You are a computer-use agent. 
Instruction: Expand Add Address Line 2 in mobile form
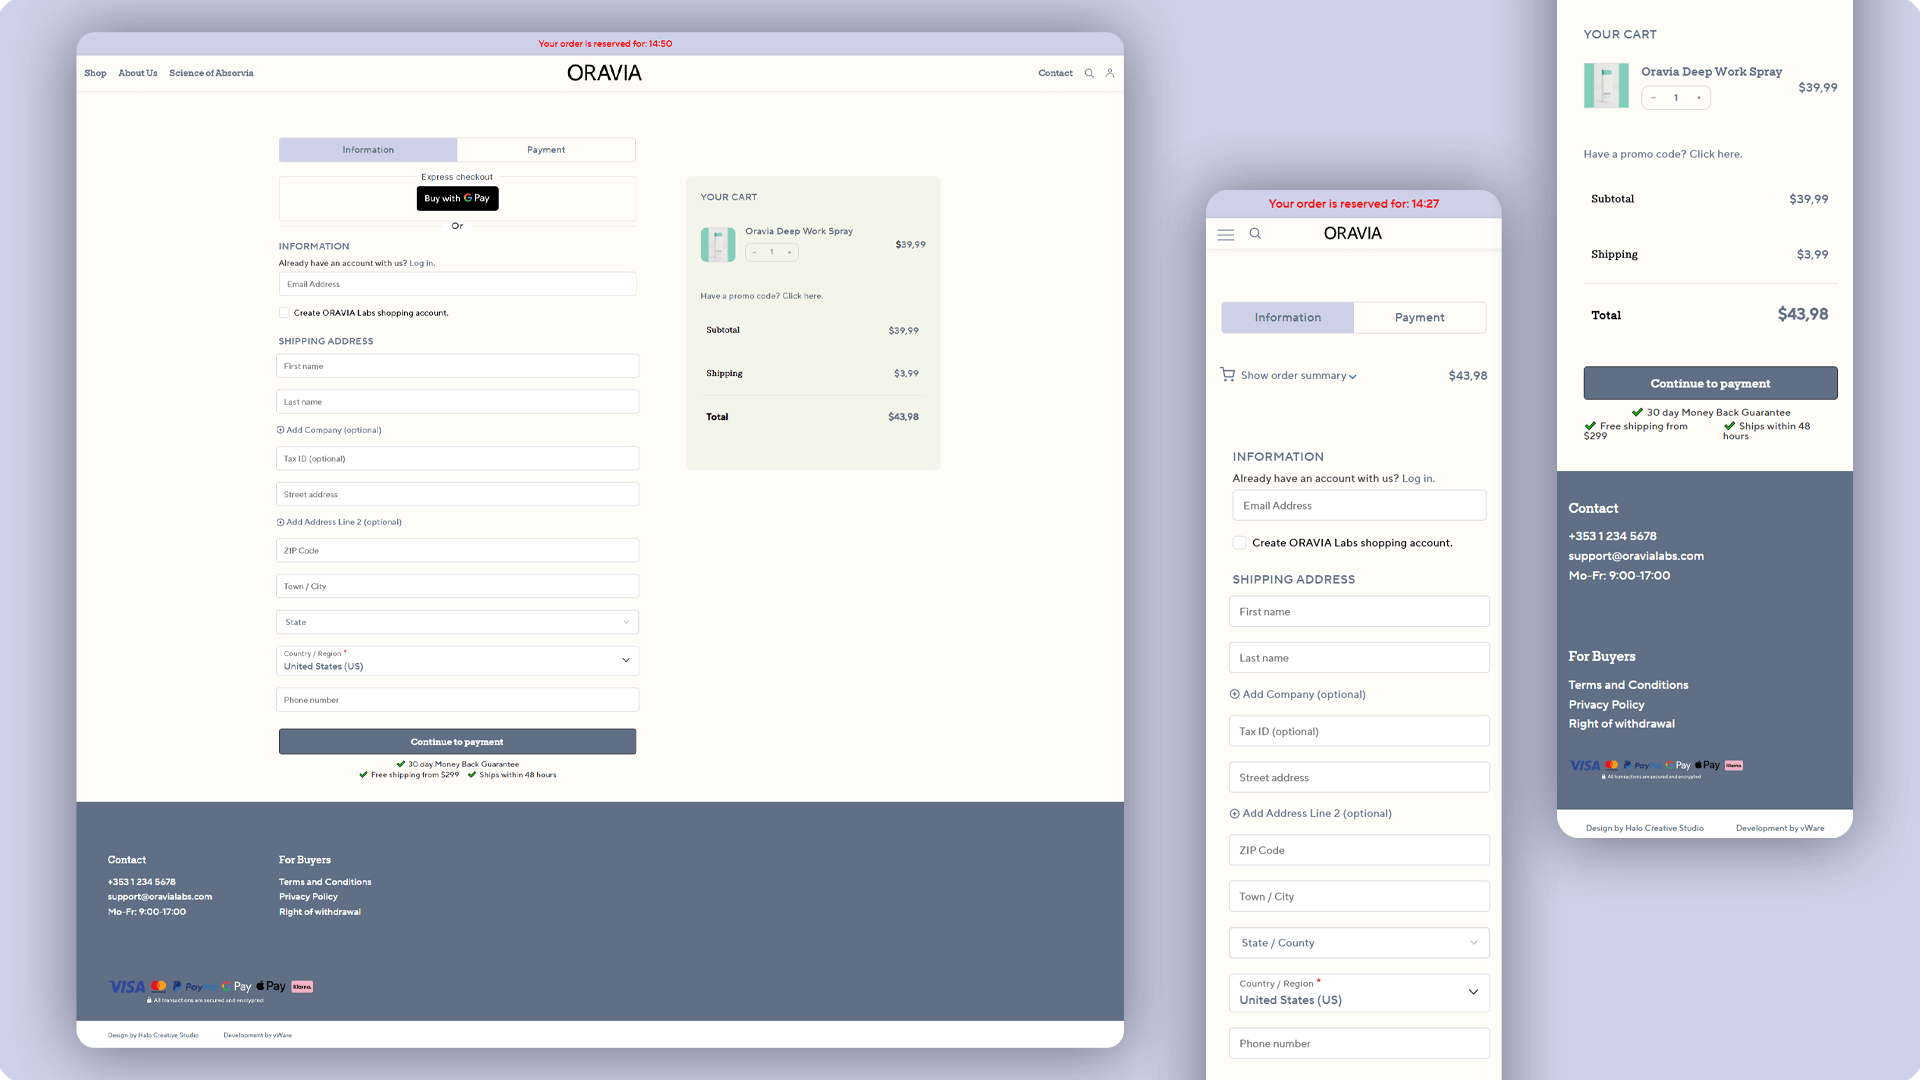(1310, 813)
